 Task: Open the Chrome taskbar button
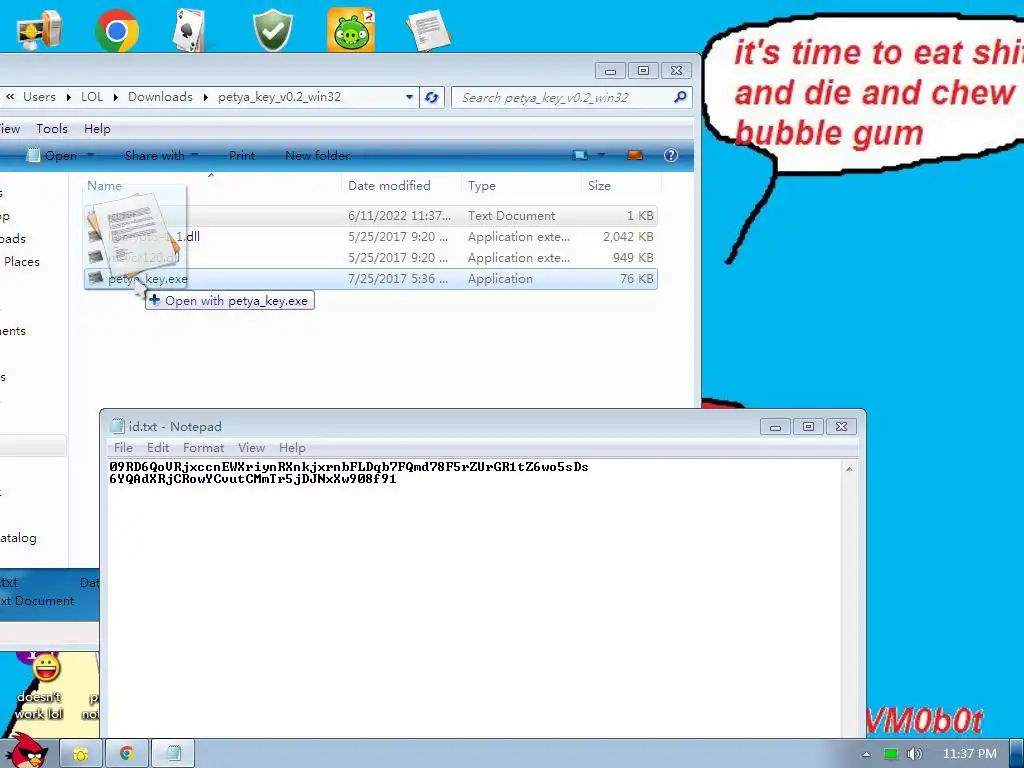pos(127,754)
